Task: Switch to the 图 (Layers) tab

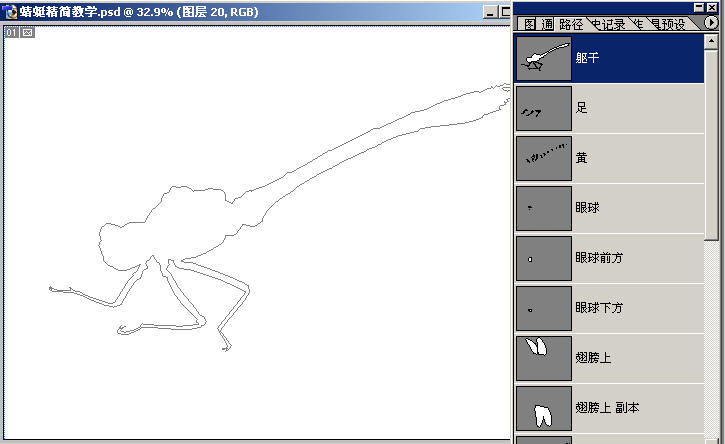Action: click(529, 24)
